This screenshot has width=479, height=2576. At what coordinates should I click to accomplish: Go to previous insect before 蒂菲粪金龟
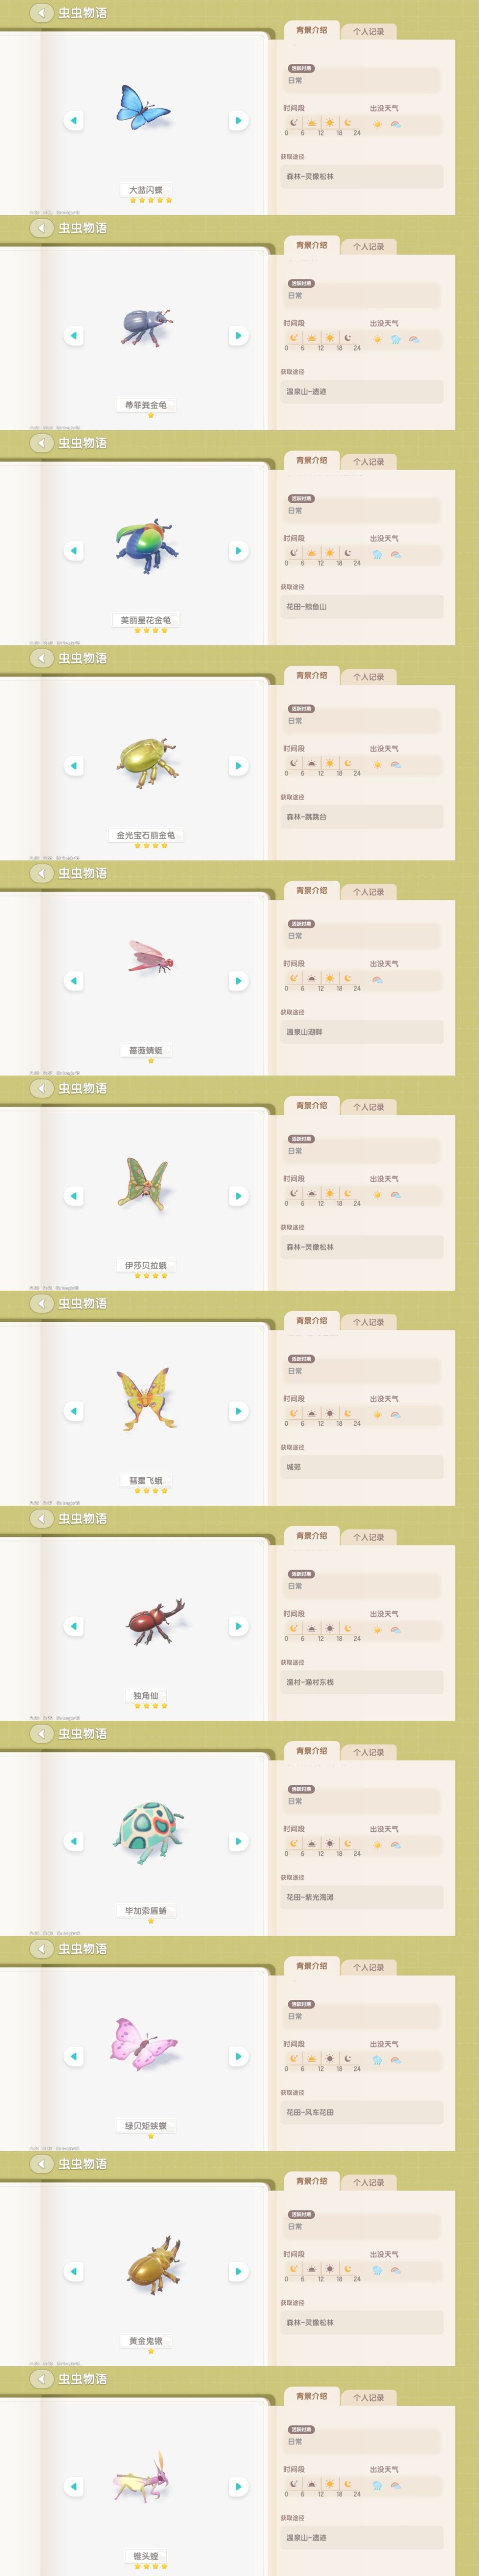pos(73,335)
